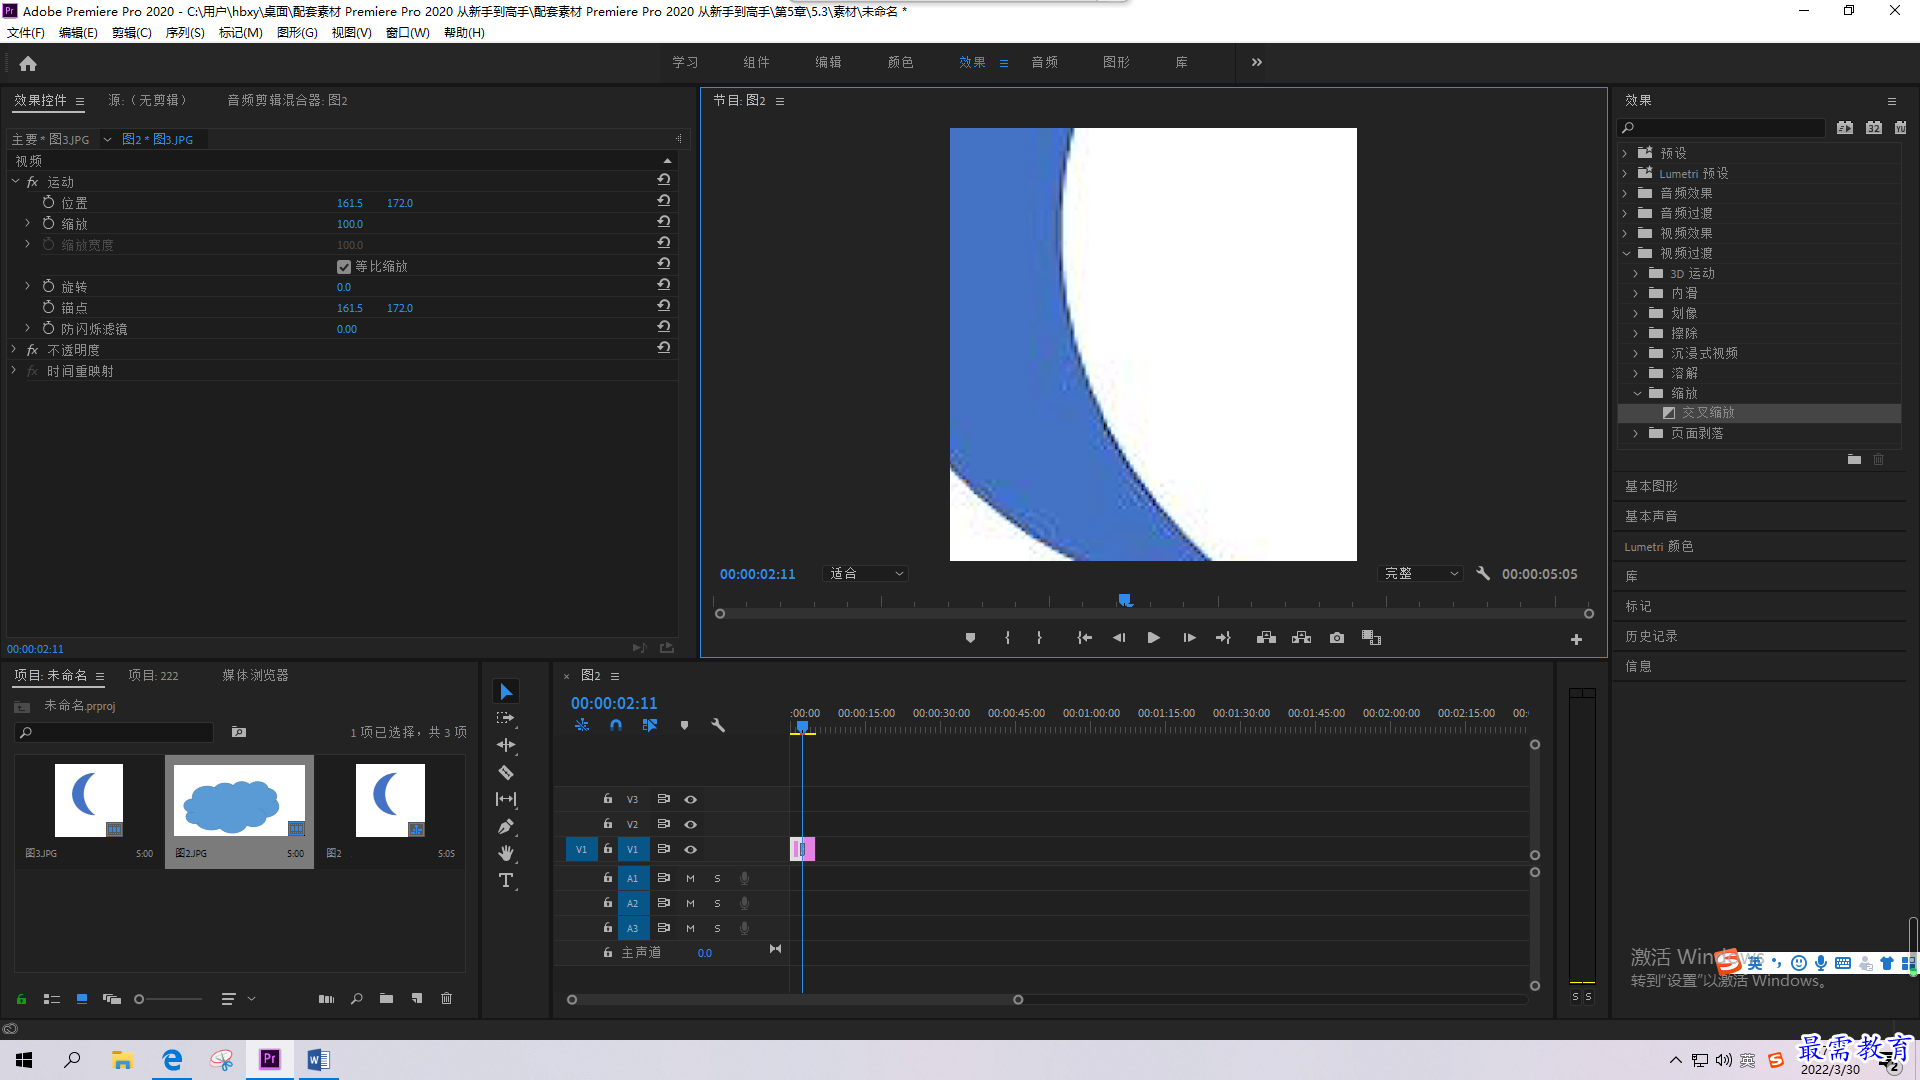Go to Out point in Program monitor
The width and height of the screenshot is (1920, 1080).
tap(1223, 638)
